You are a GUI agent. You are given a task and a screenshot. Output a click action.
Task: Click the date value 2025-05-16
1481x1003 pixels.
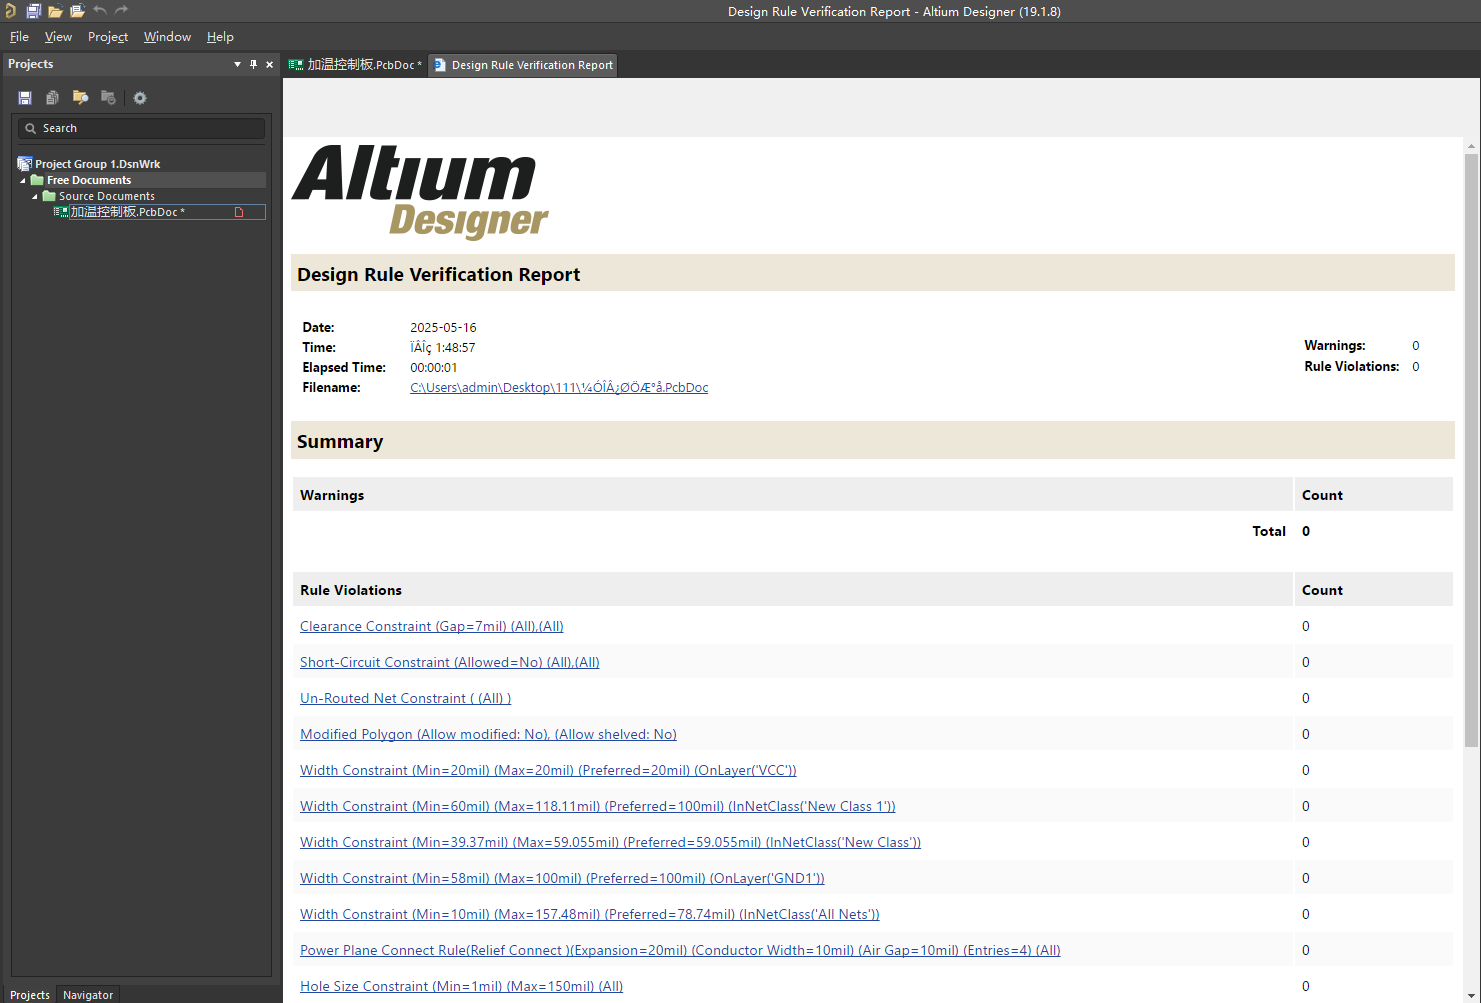point(443,328)
